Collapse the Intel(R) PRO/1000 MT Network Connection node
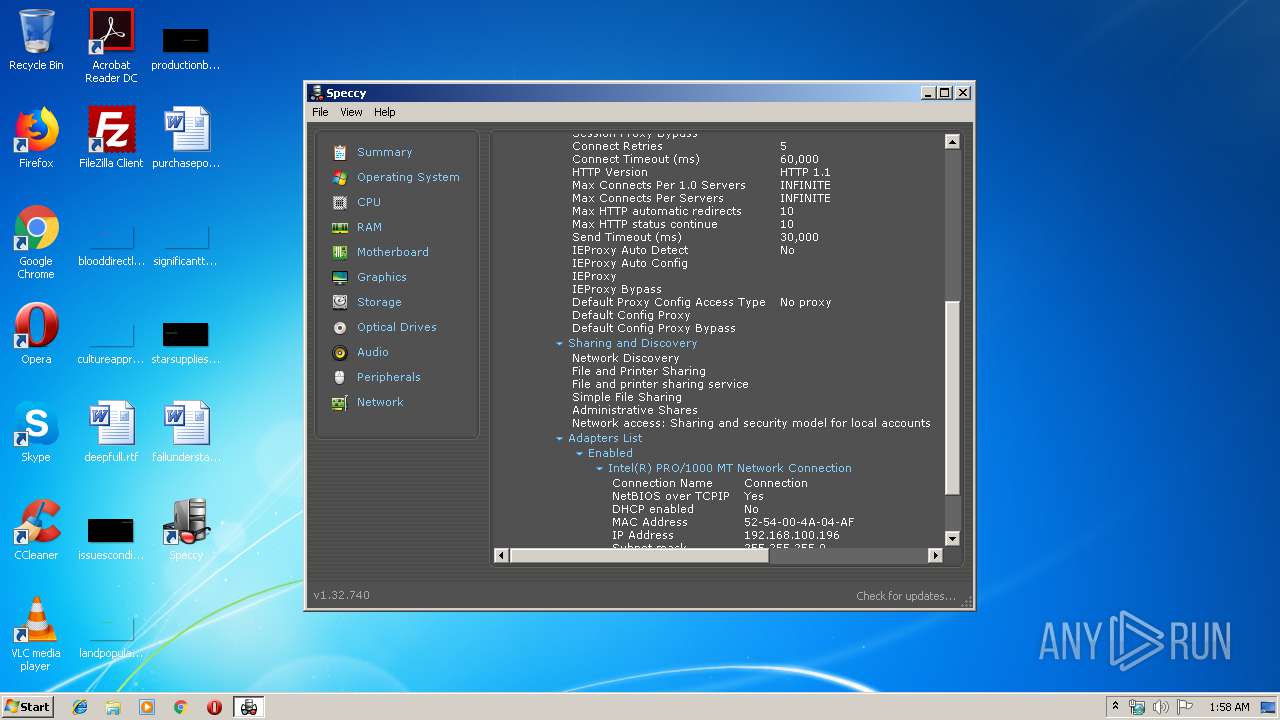This screenshot has height=720, width=1280. coord(600,469)
